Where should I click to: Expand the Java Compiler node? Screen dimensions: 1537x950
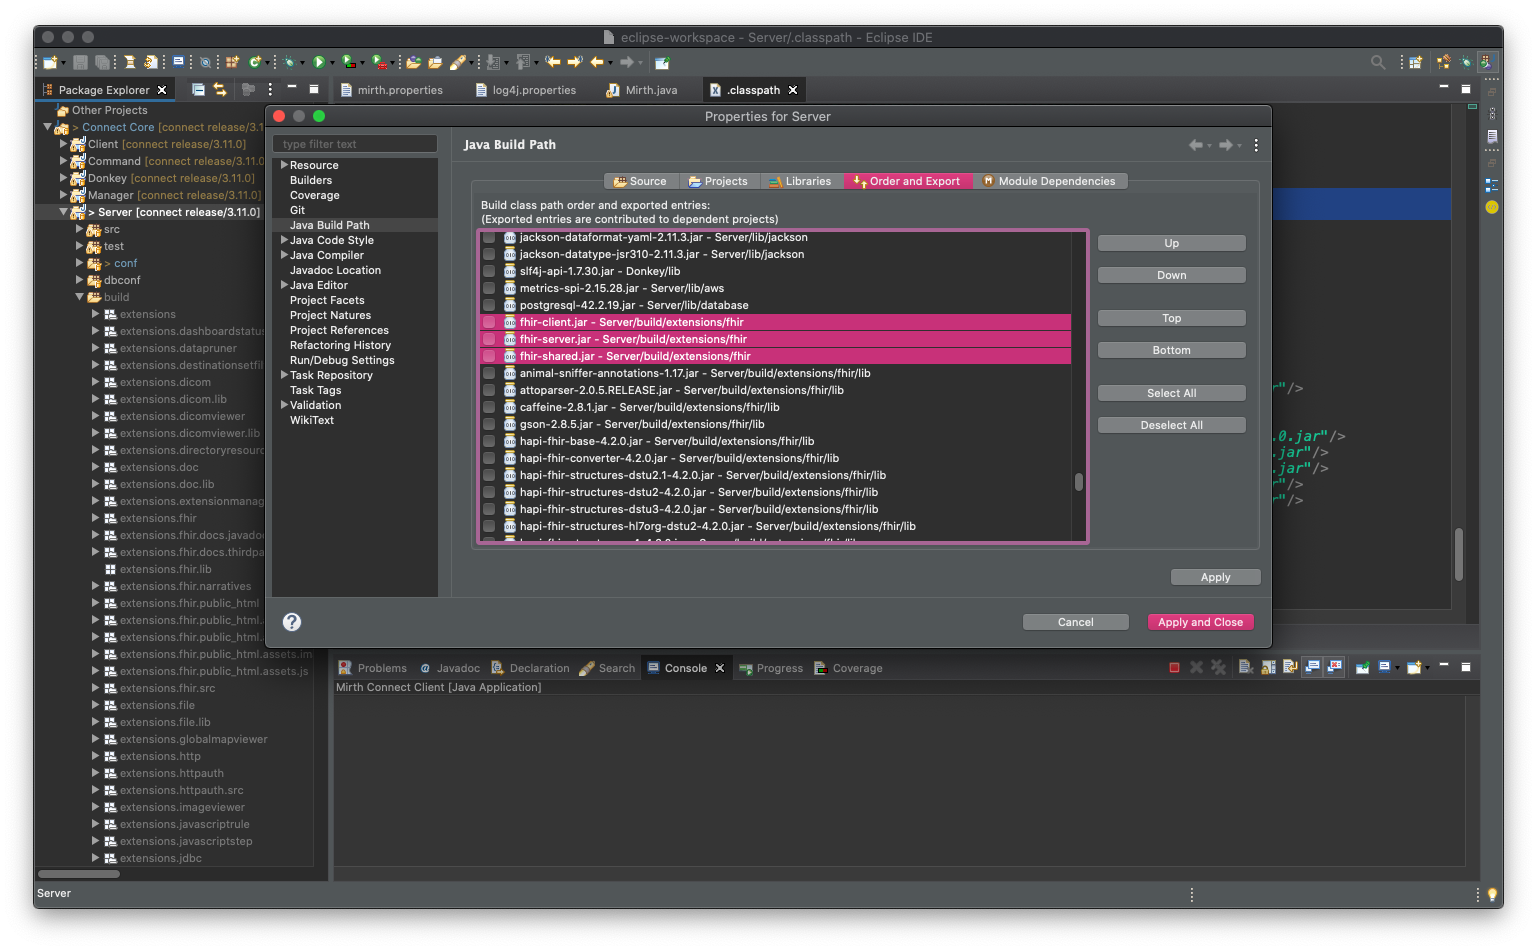coord(284,255)
